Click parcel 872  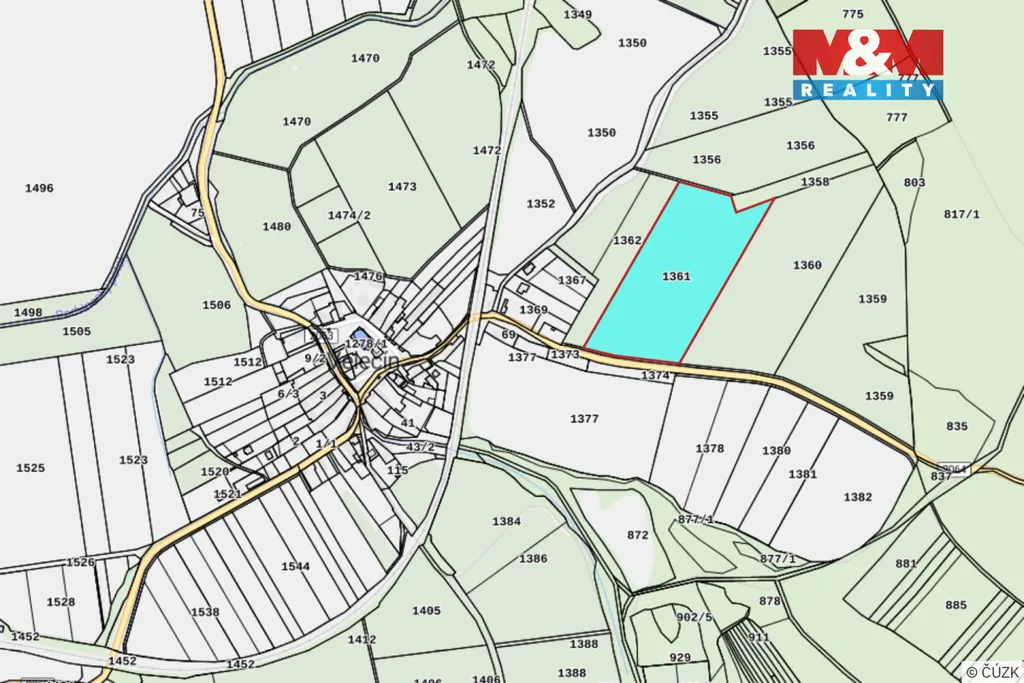[x=637, y=535]
